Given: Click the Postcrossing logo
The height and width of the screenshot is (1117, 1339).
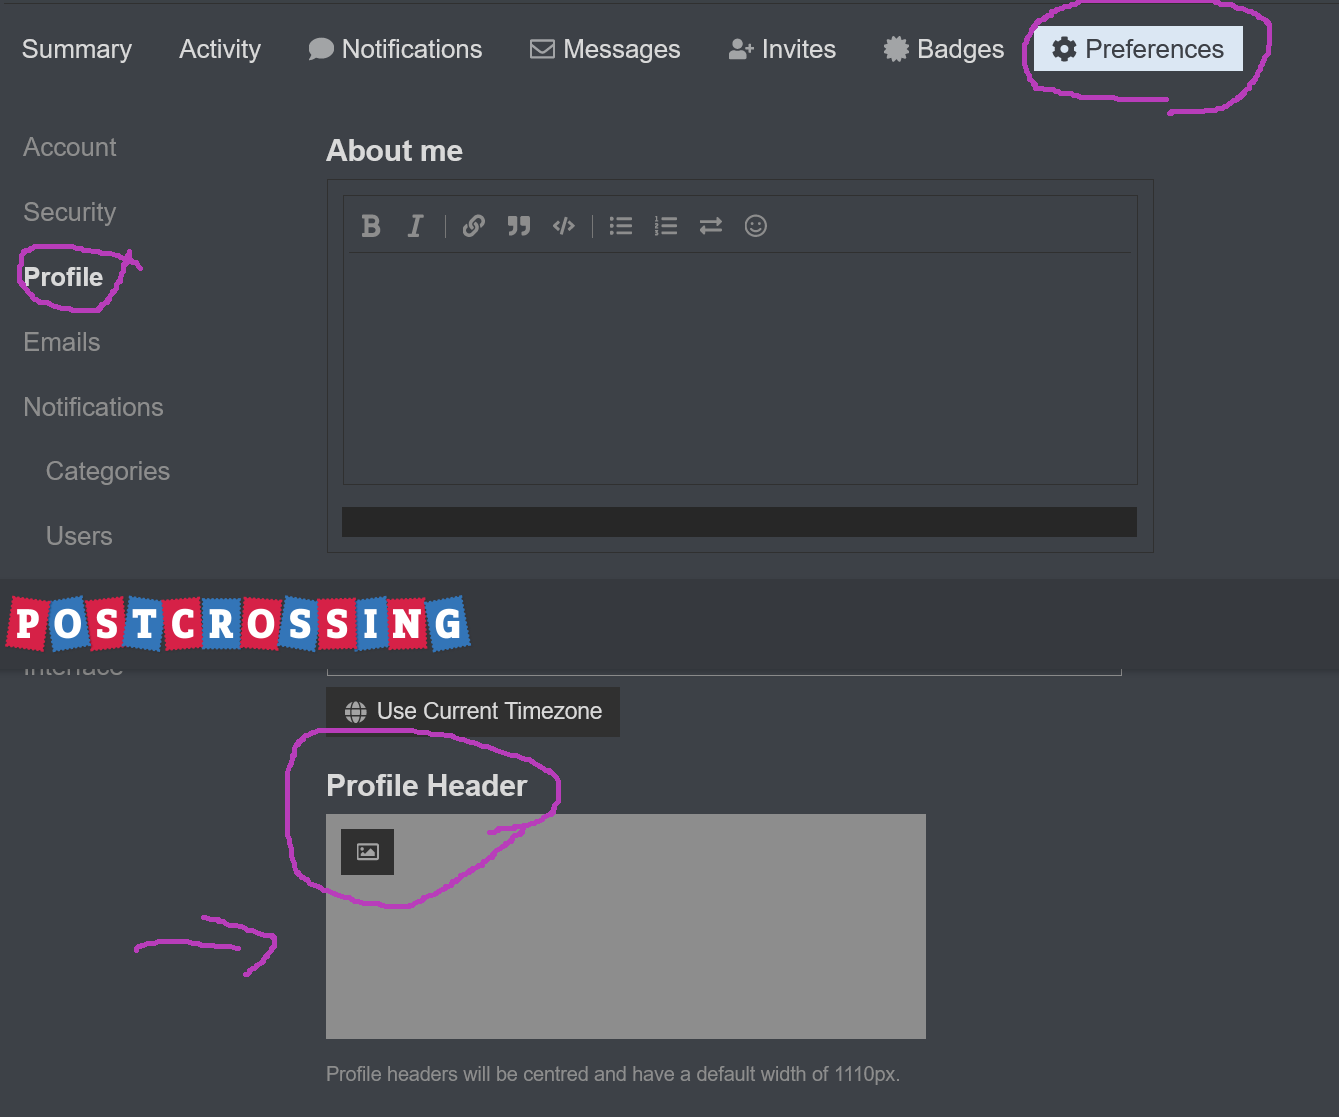Looking at the screenshot, I should pos(238,624).
